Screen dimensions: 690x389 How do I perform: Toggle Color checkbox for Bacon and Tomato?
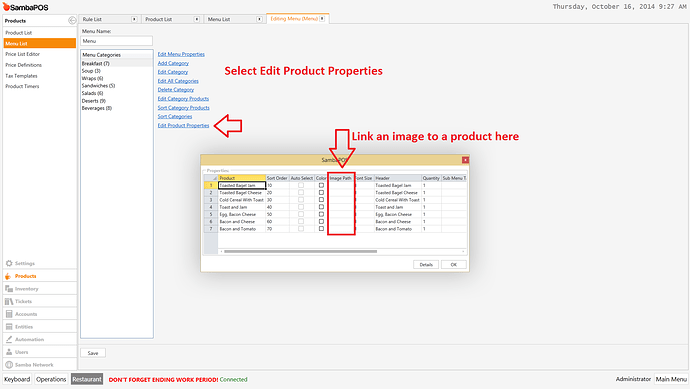click(x=321, y=229)
